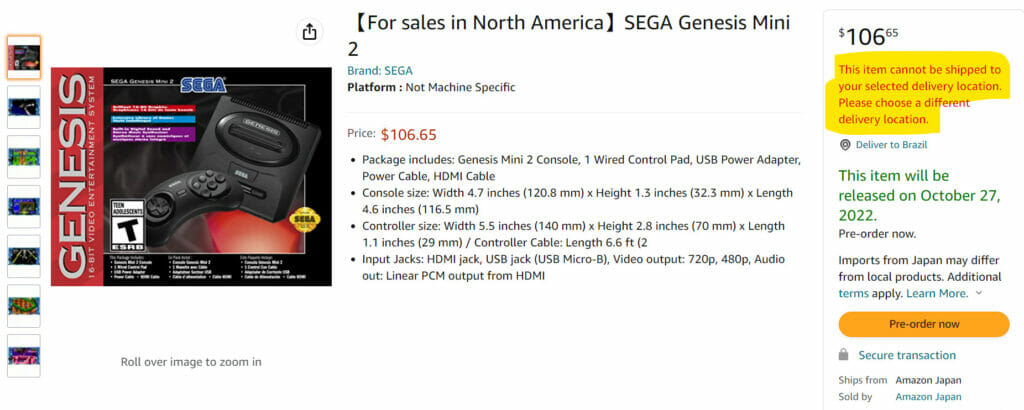1024x410 pixels.
Task: Open the Deliver to Brazil location selector
Action: point(893,145)
